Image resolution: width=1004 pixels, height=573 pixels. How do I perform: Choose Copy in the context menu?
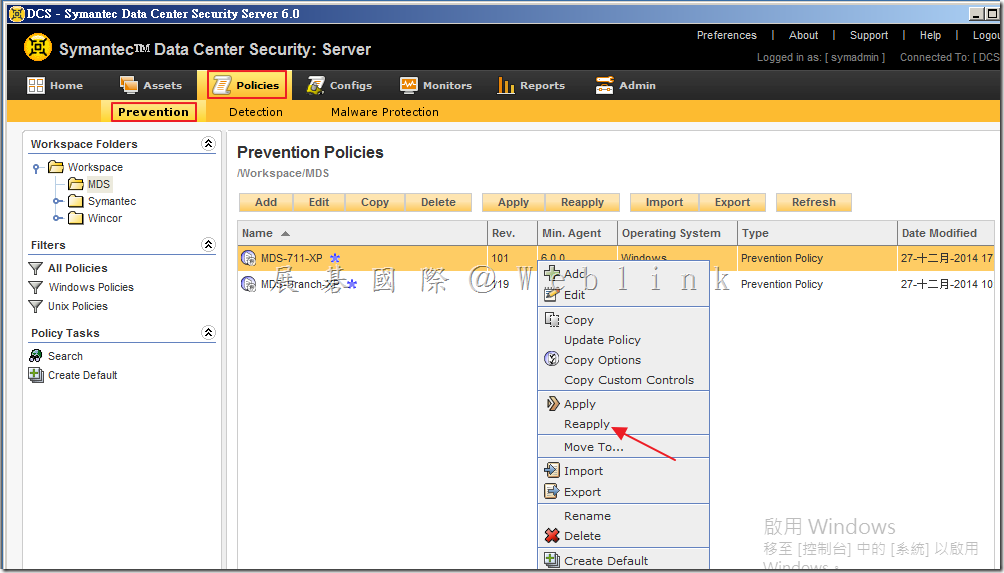pos(623,320)
